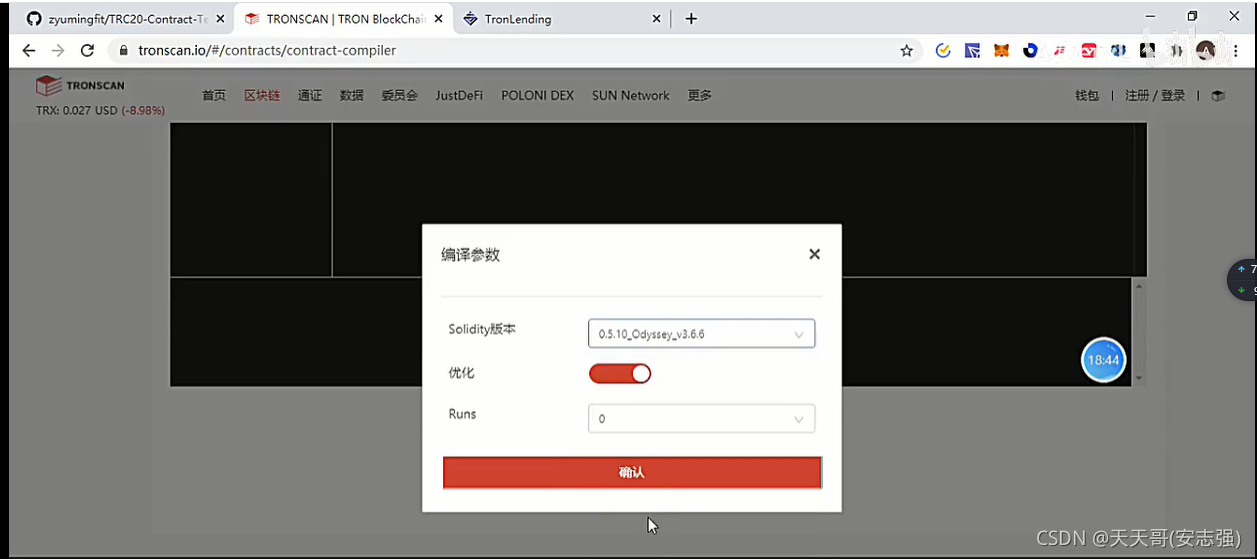Open a new browser tab
This screenshot has width=1257, height=559.
point(691,19)
